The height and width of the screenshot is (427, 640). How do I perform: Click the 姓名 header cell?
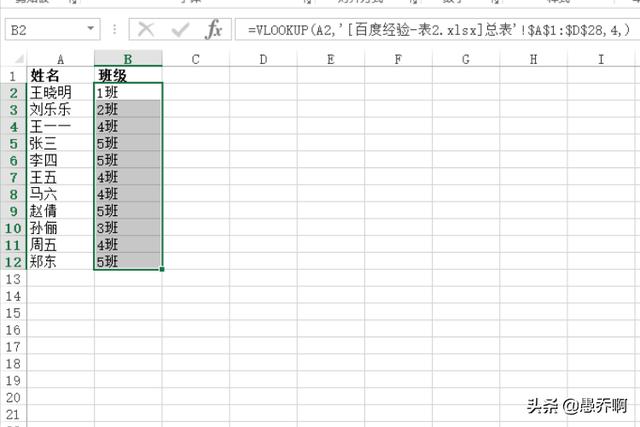60,76
